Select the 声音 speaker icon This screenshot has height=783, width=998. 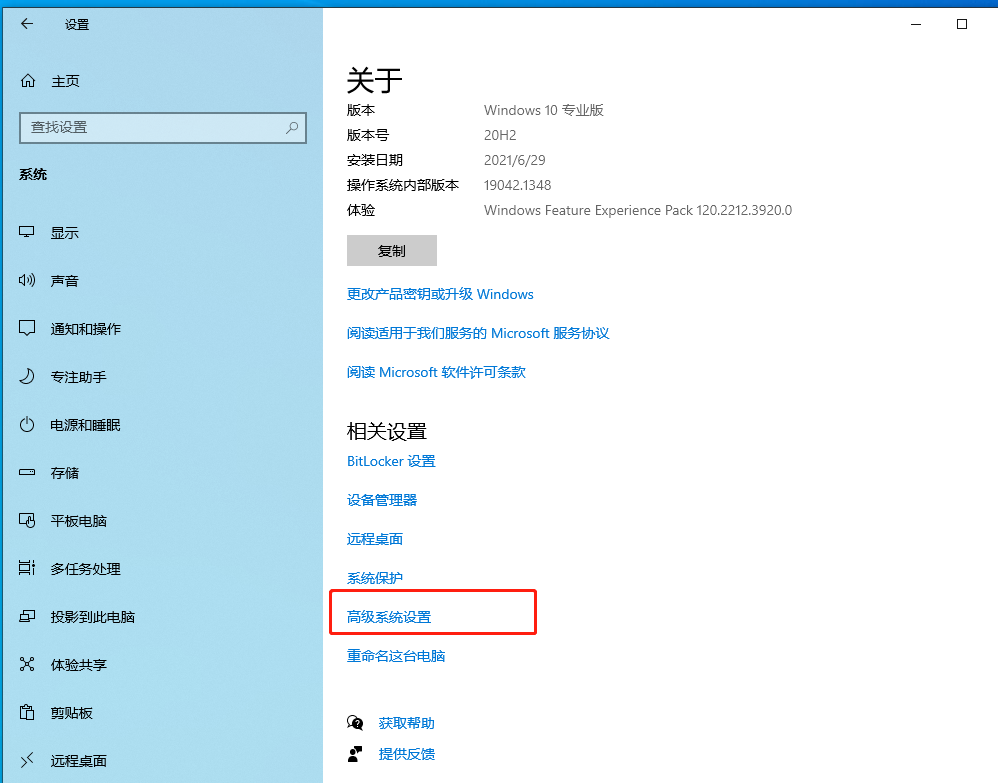[x=27, y=280]
